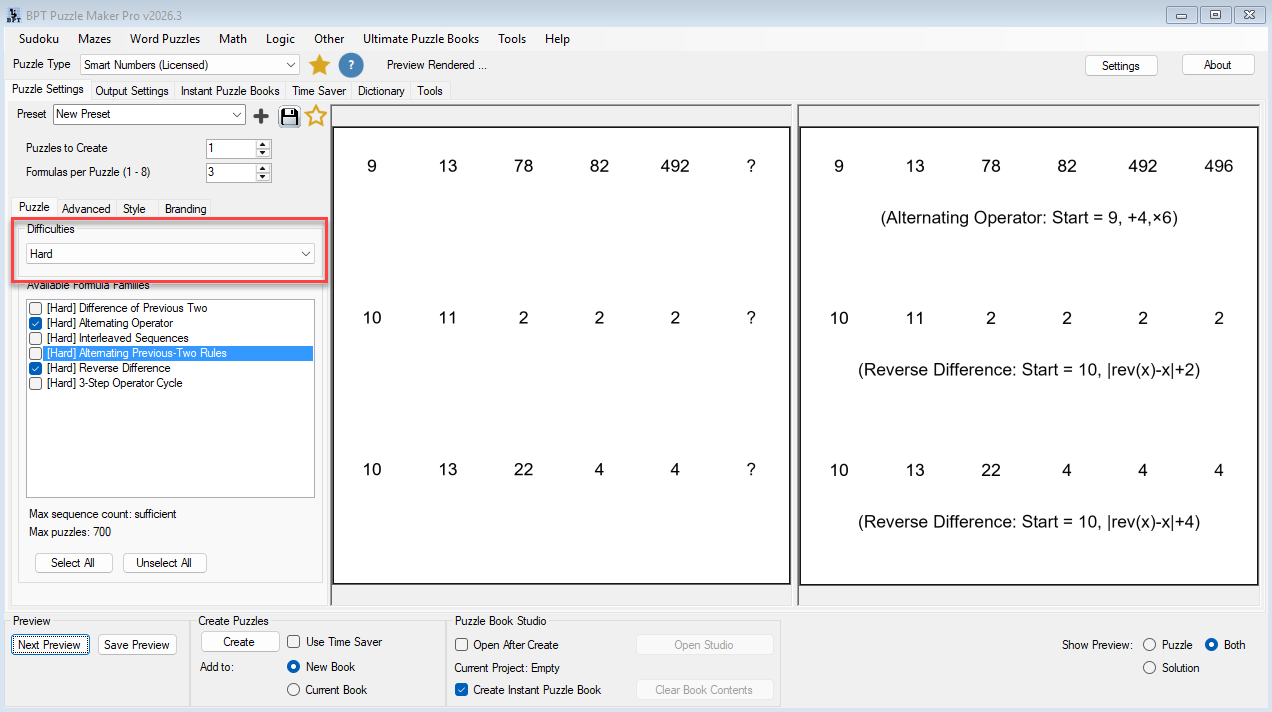Click the gold favorite star beside Puzzle Type
This screenshot has height=712, width=1272.
click(319, 65)
